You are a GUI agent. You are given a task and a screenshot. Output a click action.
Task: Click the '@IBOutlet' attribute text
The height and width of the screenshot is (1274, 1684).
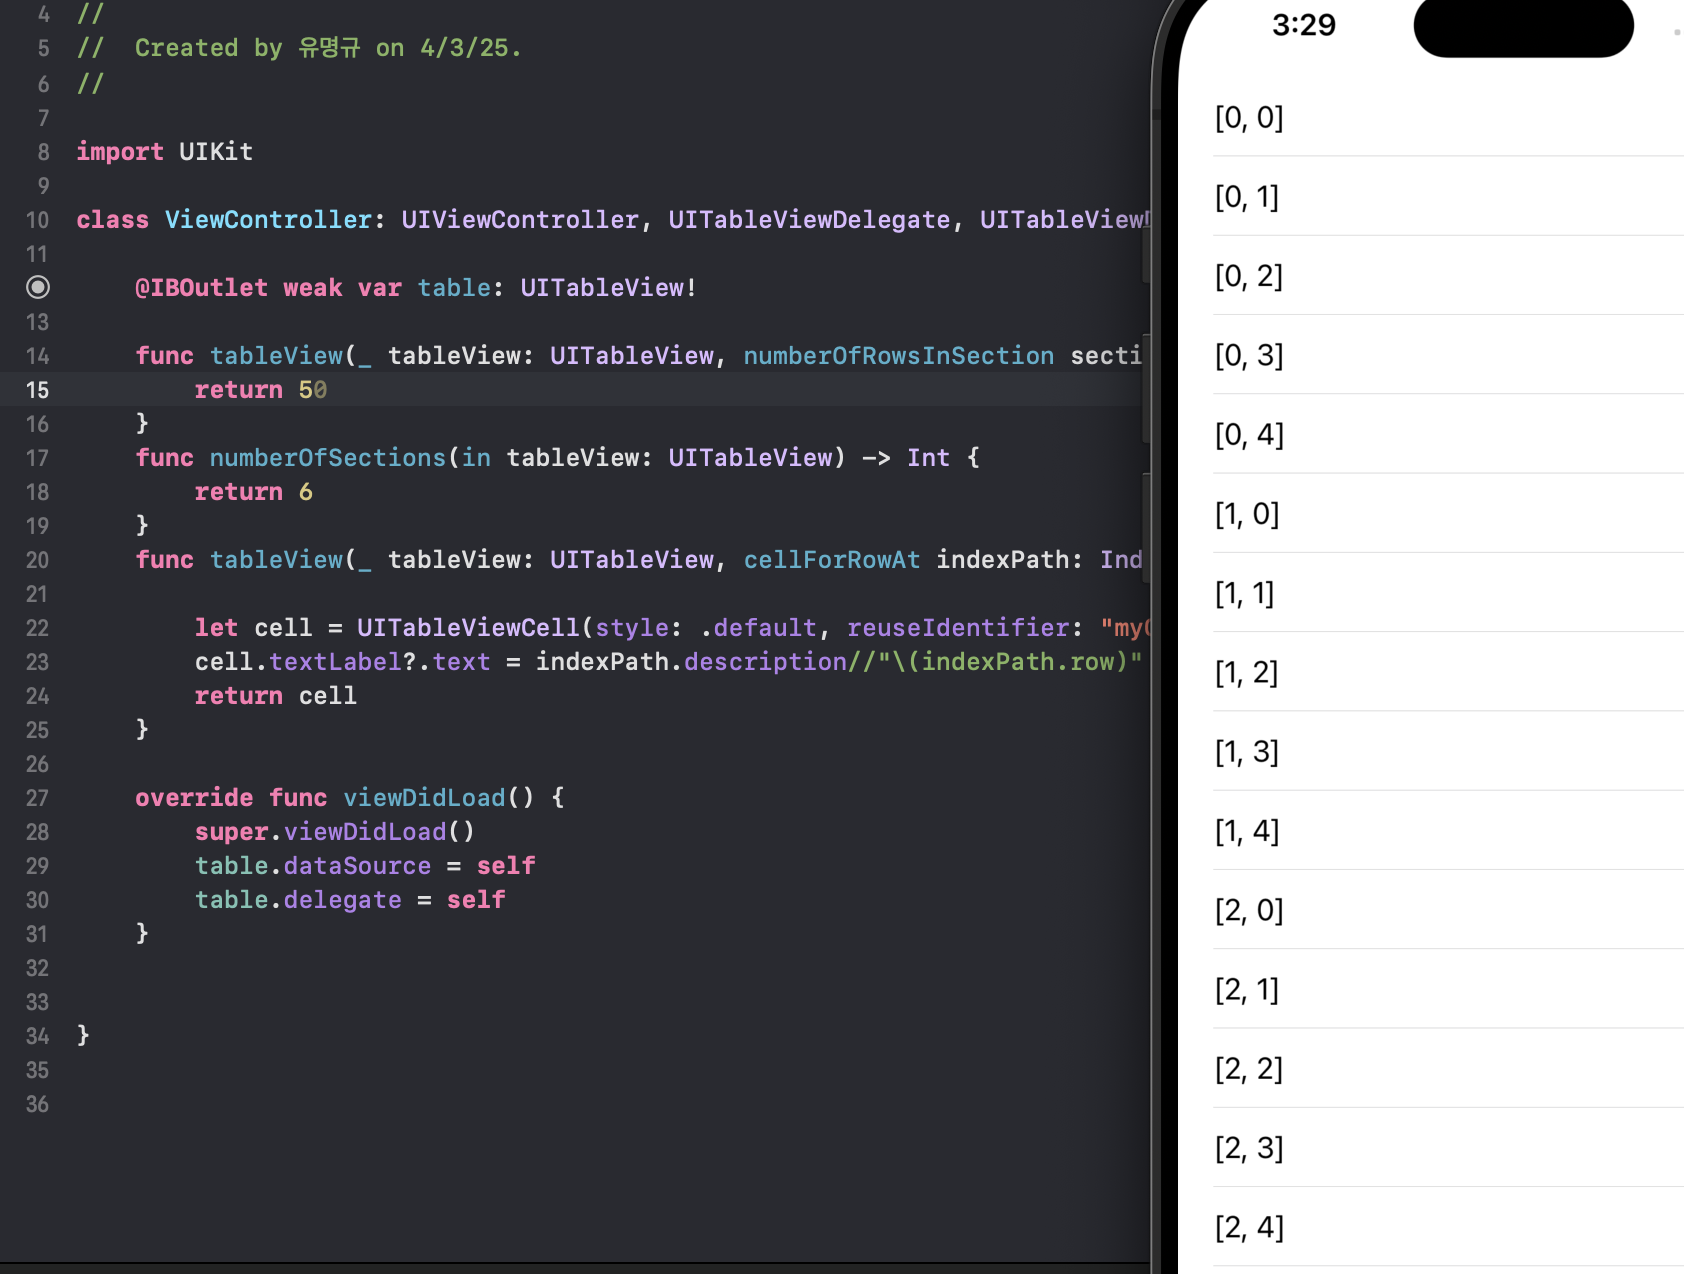(202, 288)
